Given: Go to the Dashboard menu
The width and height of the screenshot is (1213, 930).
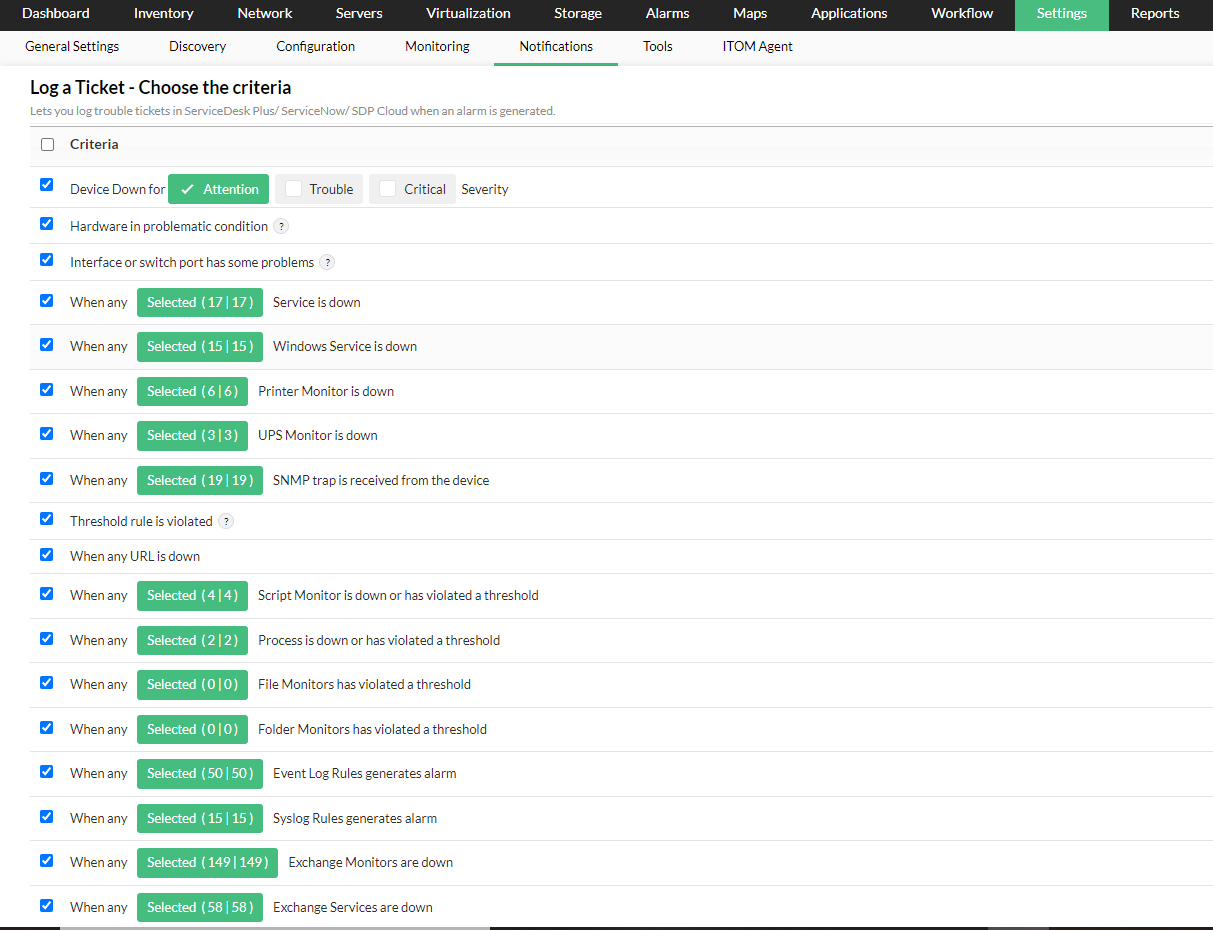Looking at the screenshot, I should (56, 14).
